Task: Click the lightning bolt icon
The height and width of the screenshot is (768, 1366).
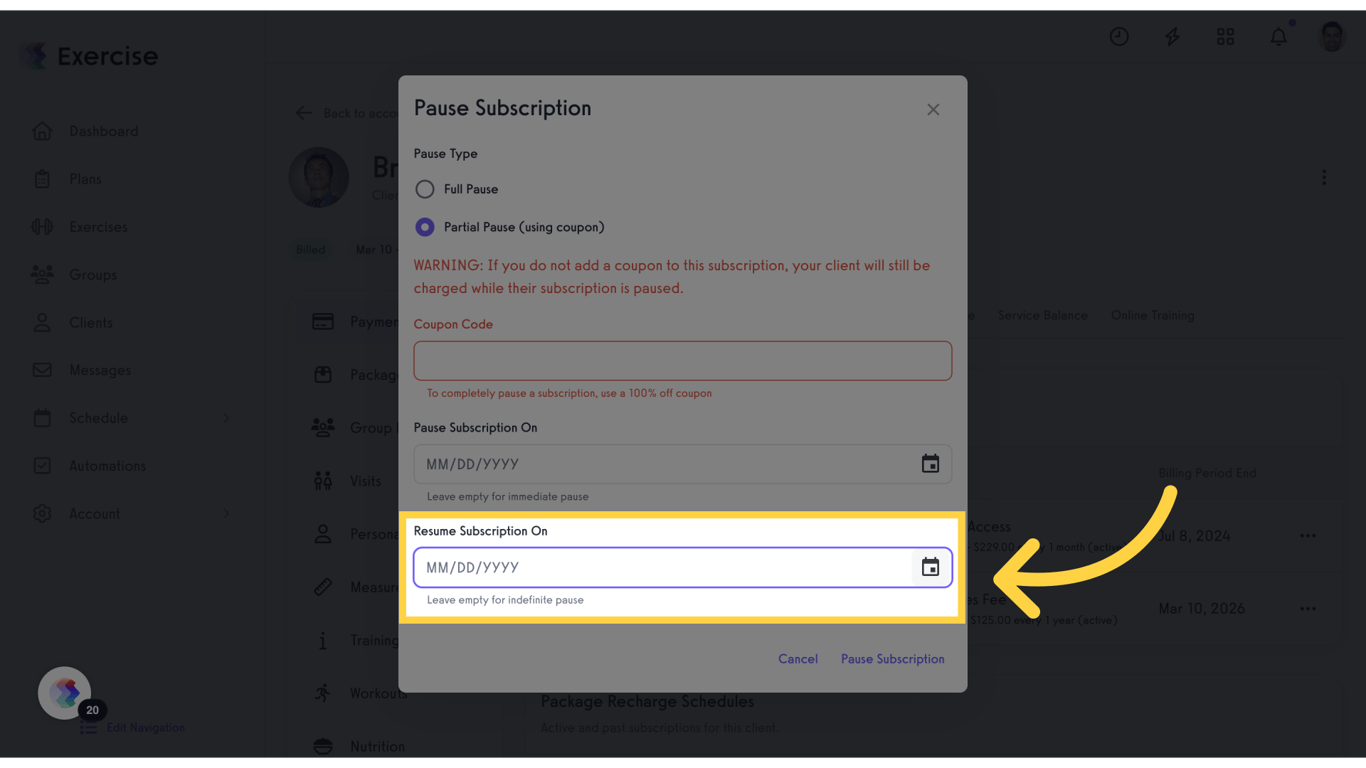Action: 1172,37
